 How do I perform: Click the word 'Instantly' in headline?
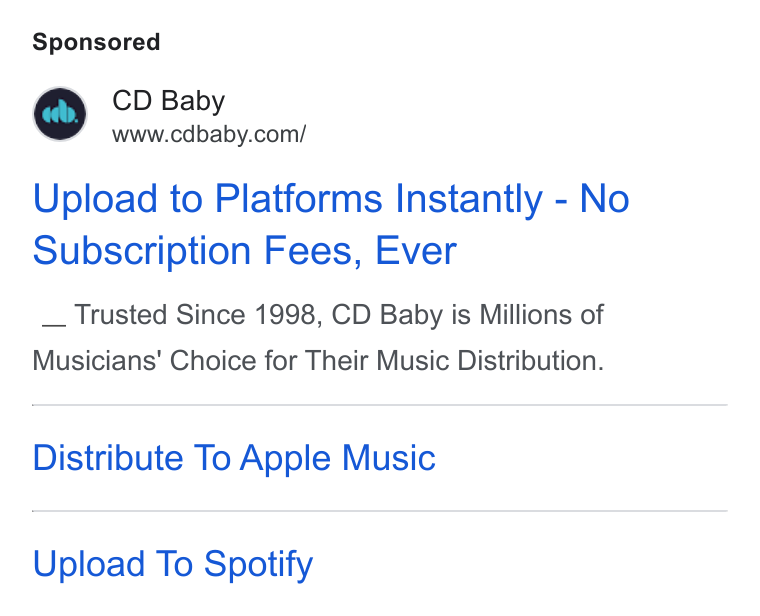469,199
